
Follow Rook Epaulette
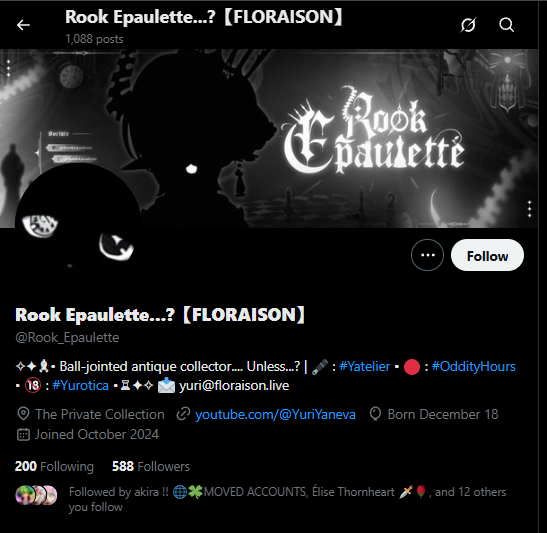point(487,255)
